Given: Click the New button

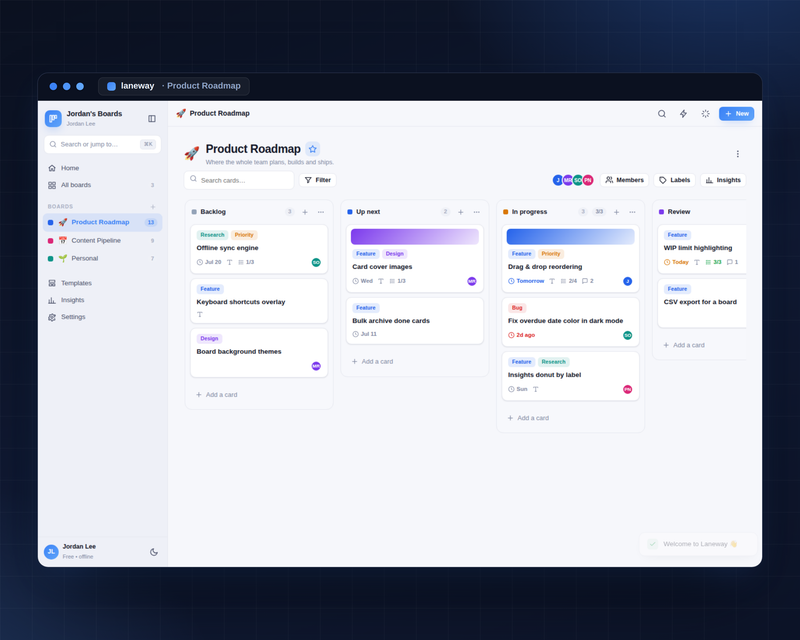Looking at the screenshot, I should pyautogui.click(x=736, y=114).
